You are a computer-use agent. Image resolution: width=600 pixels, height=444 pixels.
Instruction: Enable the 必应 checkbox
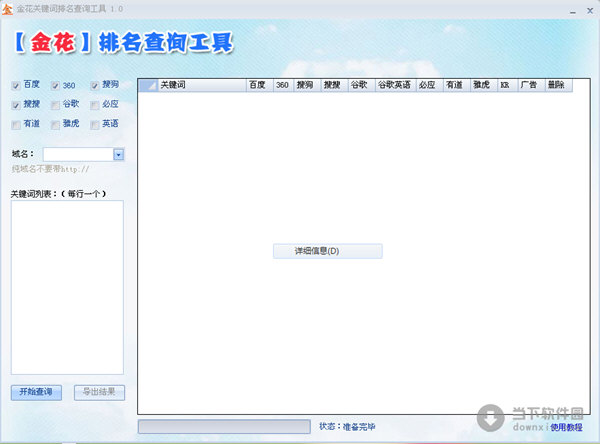(95, 105)
